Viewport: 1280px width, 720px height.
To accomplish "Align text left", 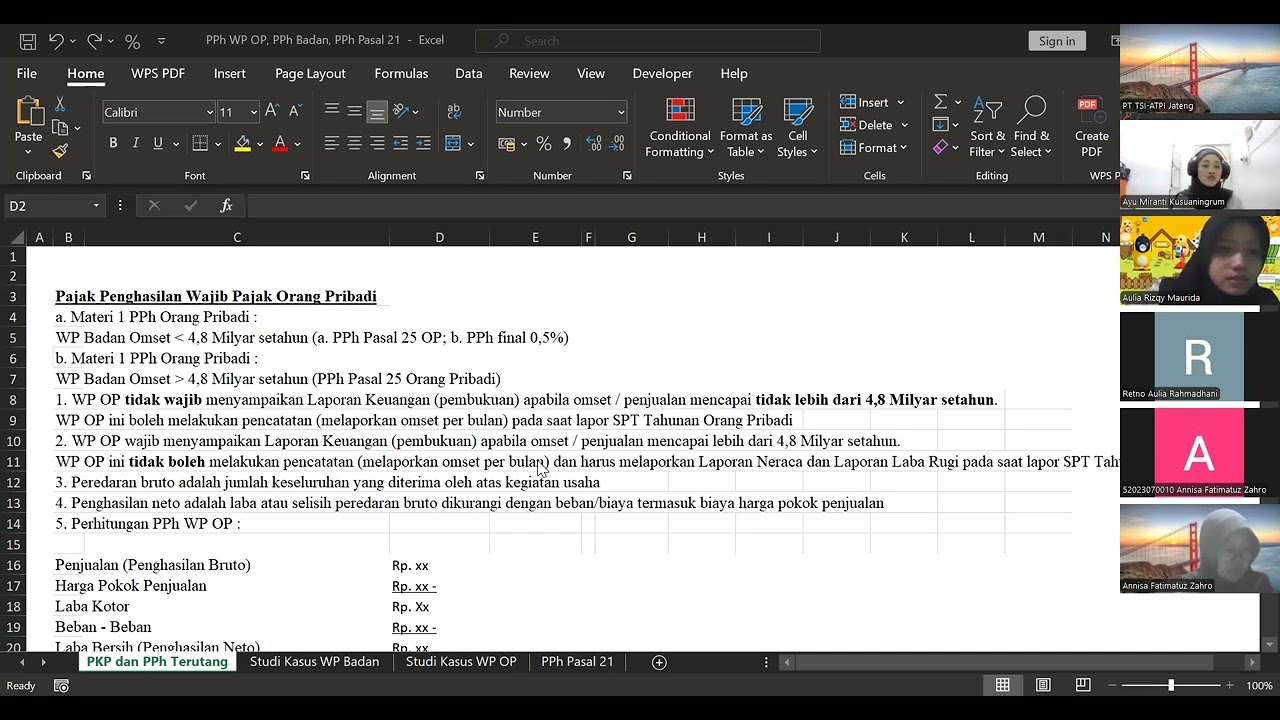I will (x=331, y=144).
